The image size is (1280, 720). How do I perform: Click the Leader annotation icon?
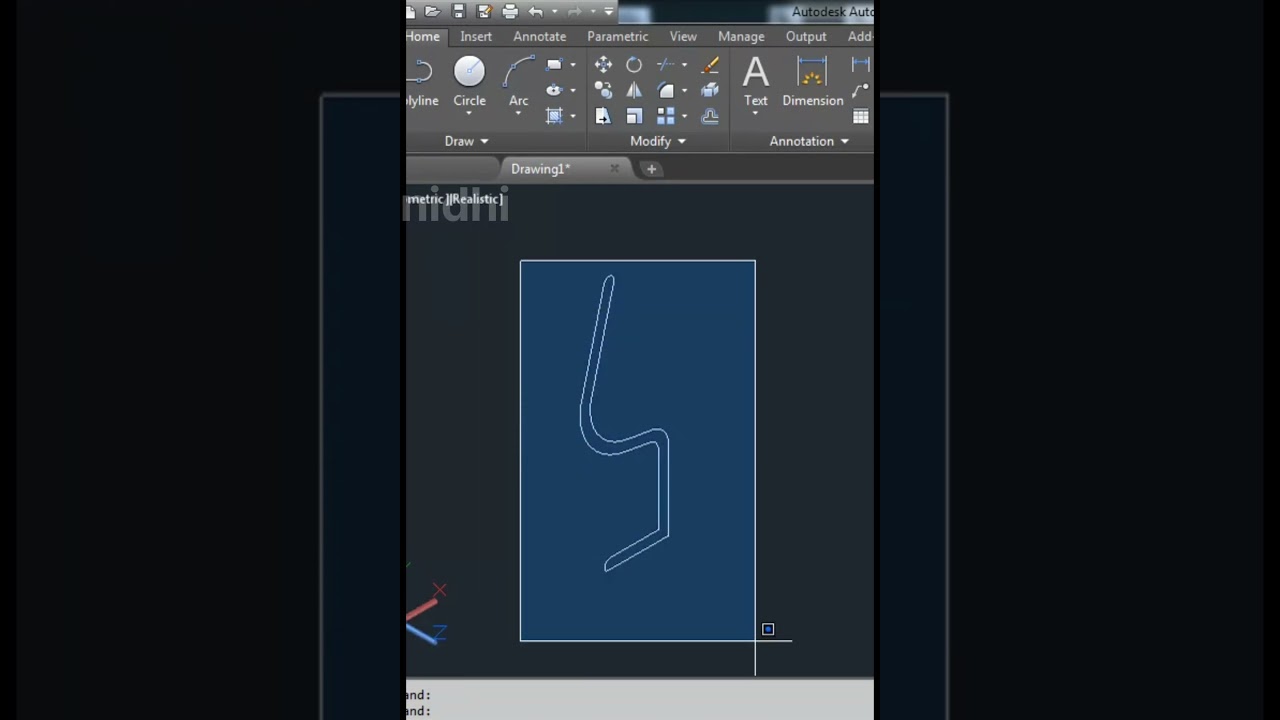(x=861, y=90)
